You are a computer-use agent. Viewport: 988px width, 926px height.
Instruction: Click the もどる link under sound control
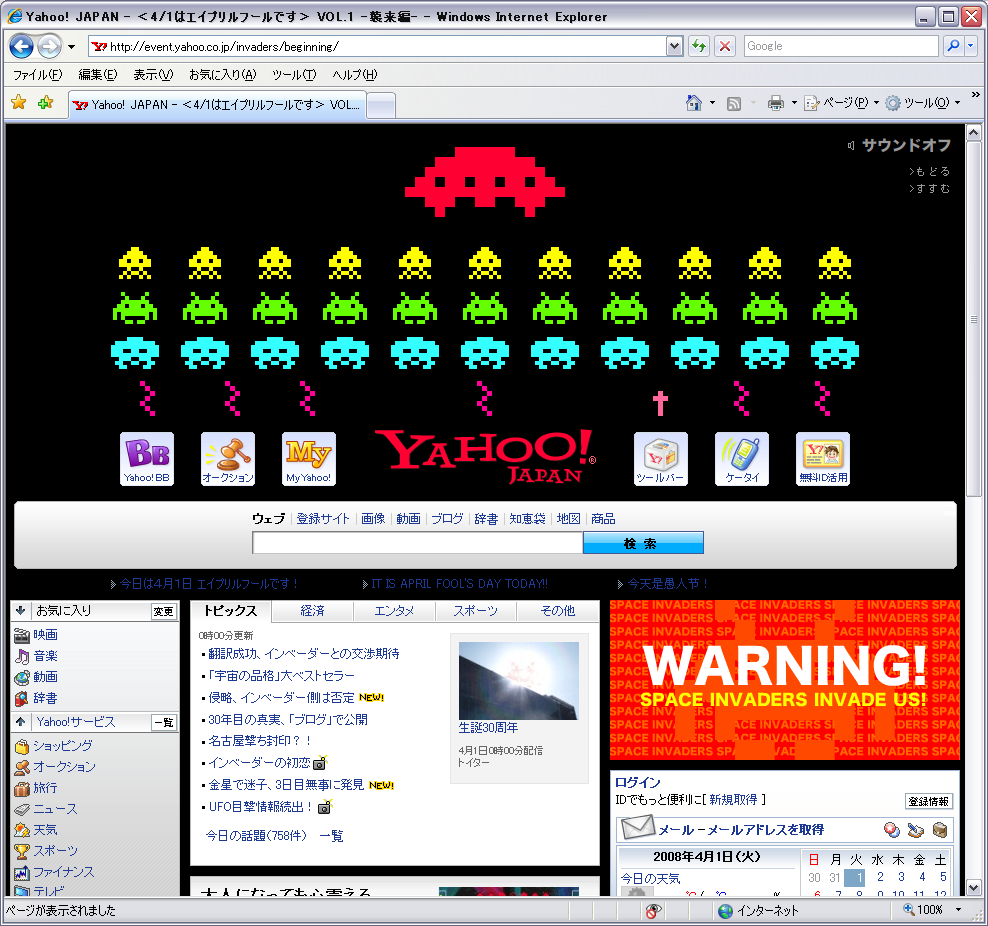tap(930, 171)
